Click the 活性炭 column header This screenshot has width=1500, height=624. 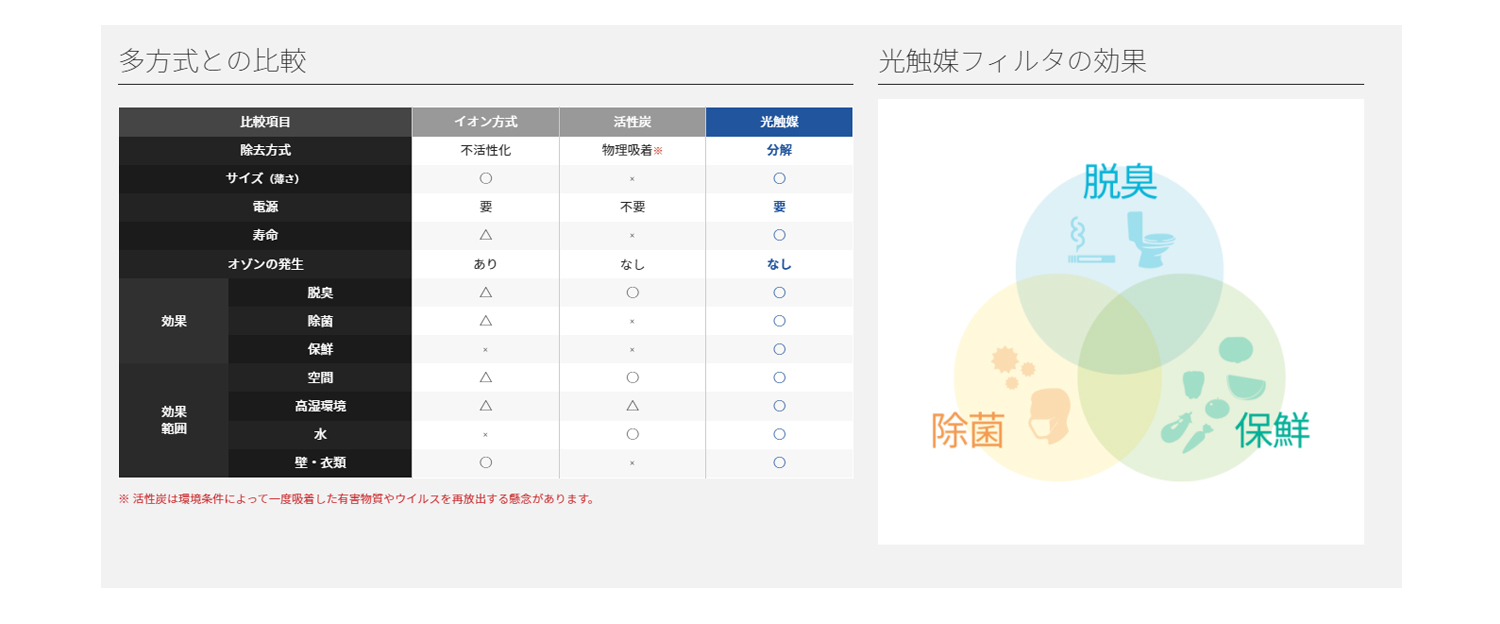click(632, 122)
